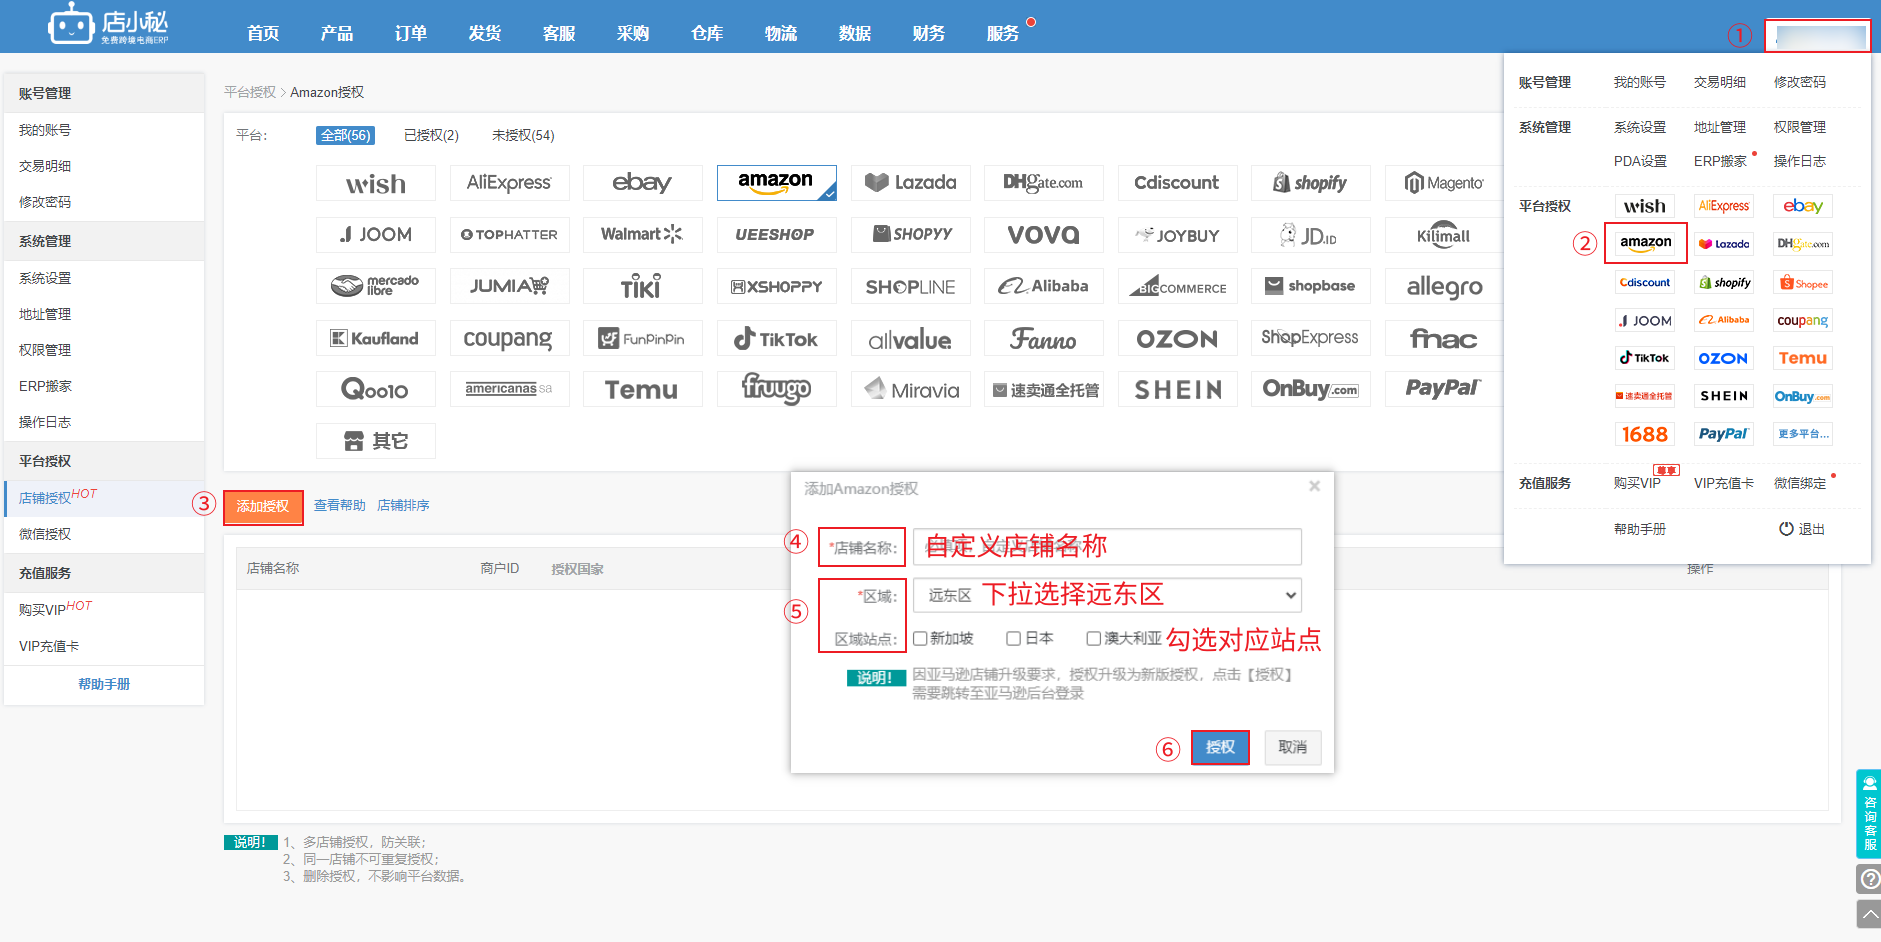Pick the SHEIN platform tile
The height and width of the screenshot is (942, 1881).
(1178, 389)
